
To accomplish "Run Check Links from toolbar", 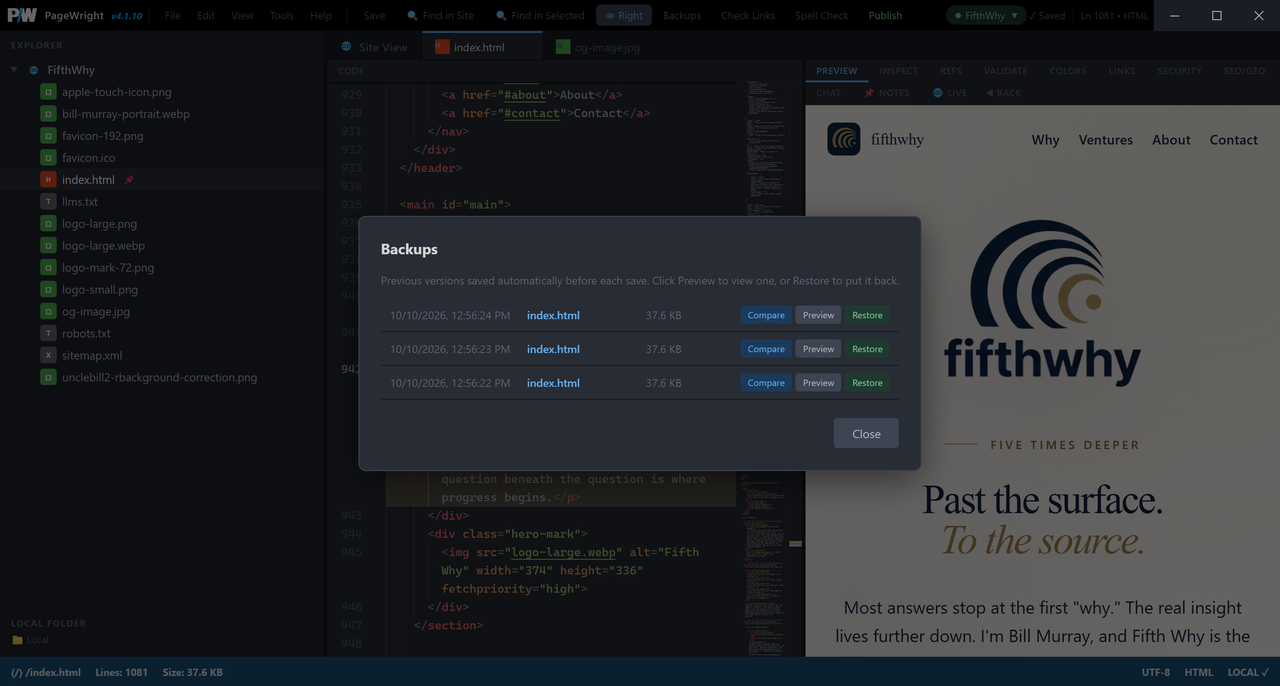I will coord(748,16).
